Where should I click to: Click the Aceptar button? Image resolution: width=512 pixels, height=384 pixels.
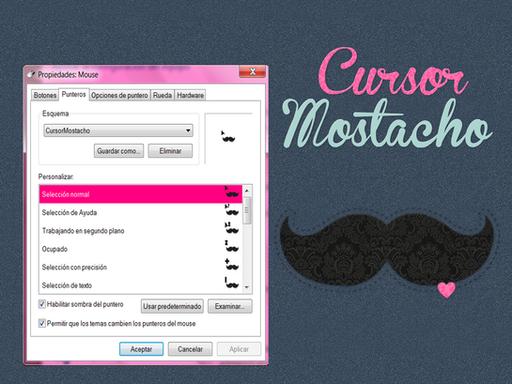coord(141,349)
